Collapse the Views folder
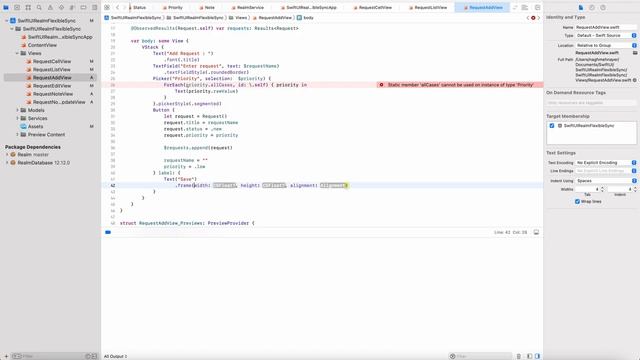 point(17,53)
